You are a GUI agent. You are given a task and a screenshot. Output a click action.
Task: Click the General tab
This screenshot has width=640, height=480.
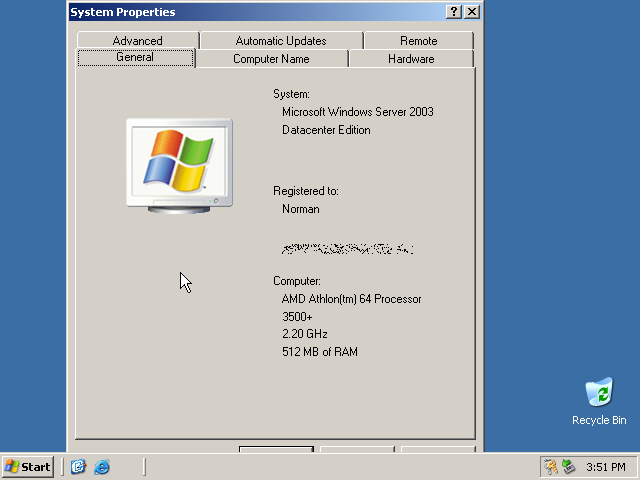coord(135,57)
